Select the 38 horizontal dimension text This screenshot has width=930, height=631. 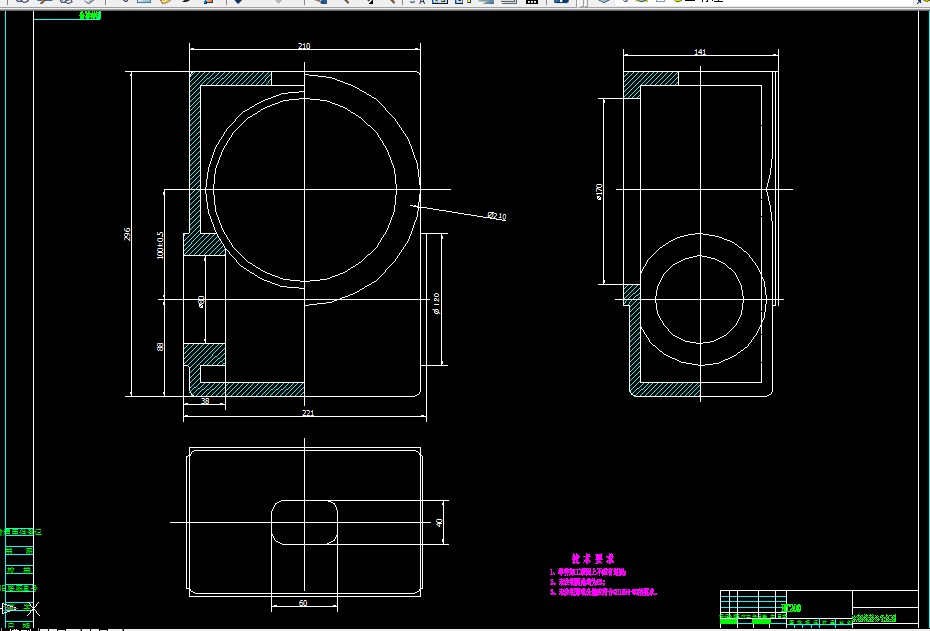[205, 401]
